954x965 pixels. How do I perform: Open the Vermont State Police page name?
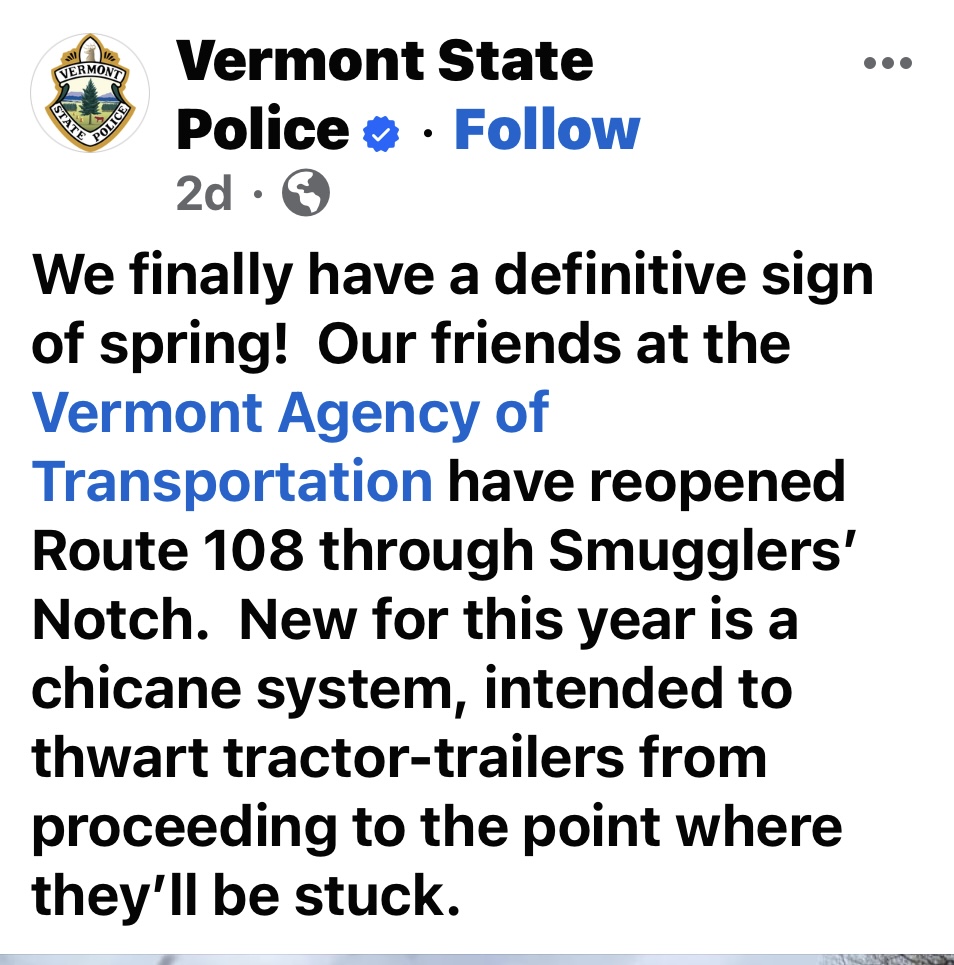pyautogui.click(x=385, y=94)
